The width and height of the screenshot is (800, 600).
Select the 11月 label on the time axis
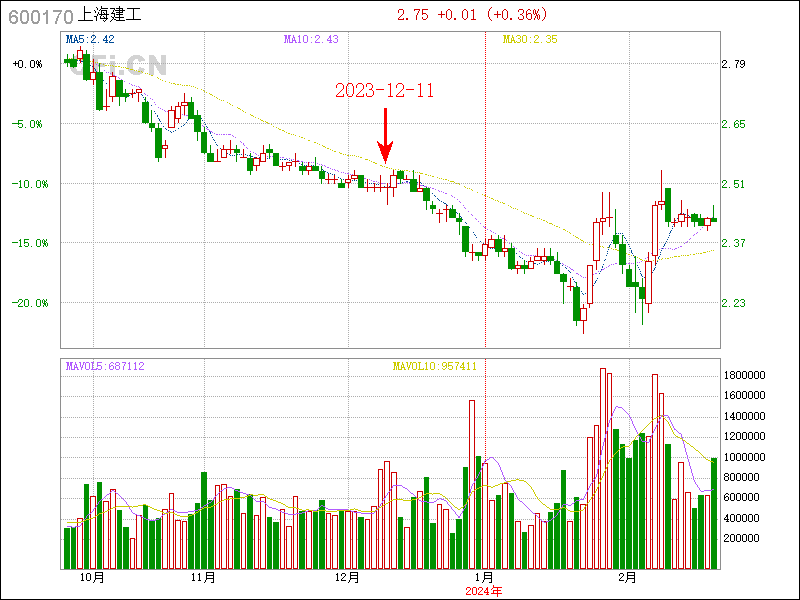coord(203,578)
